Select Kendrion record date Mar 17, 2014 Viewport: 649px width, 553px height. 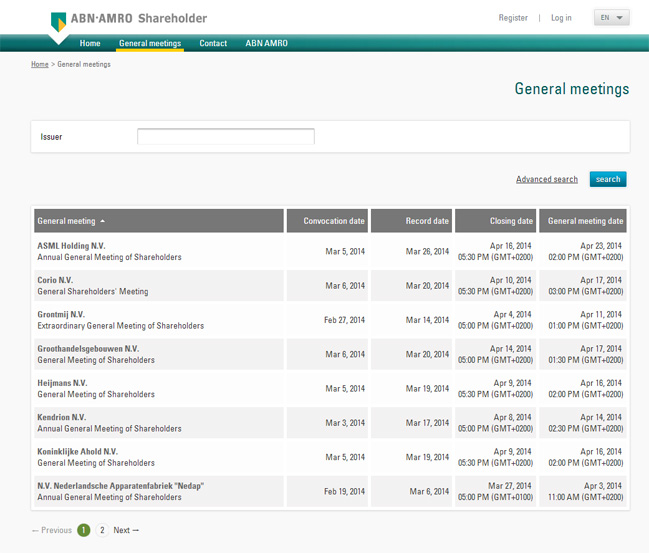pyautogui.click(x=428, y=423)
